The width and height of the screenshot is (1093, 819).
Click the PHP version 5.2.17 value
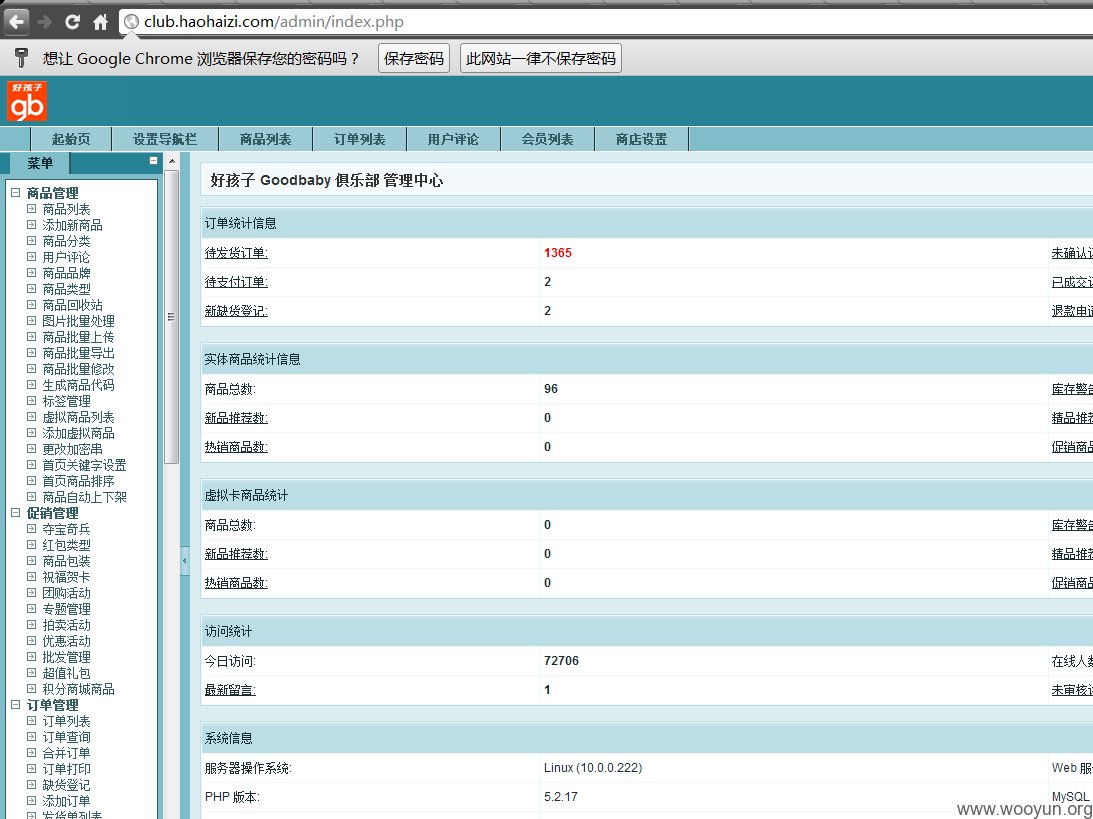point(560,797)
